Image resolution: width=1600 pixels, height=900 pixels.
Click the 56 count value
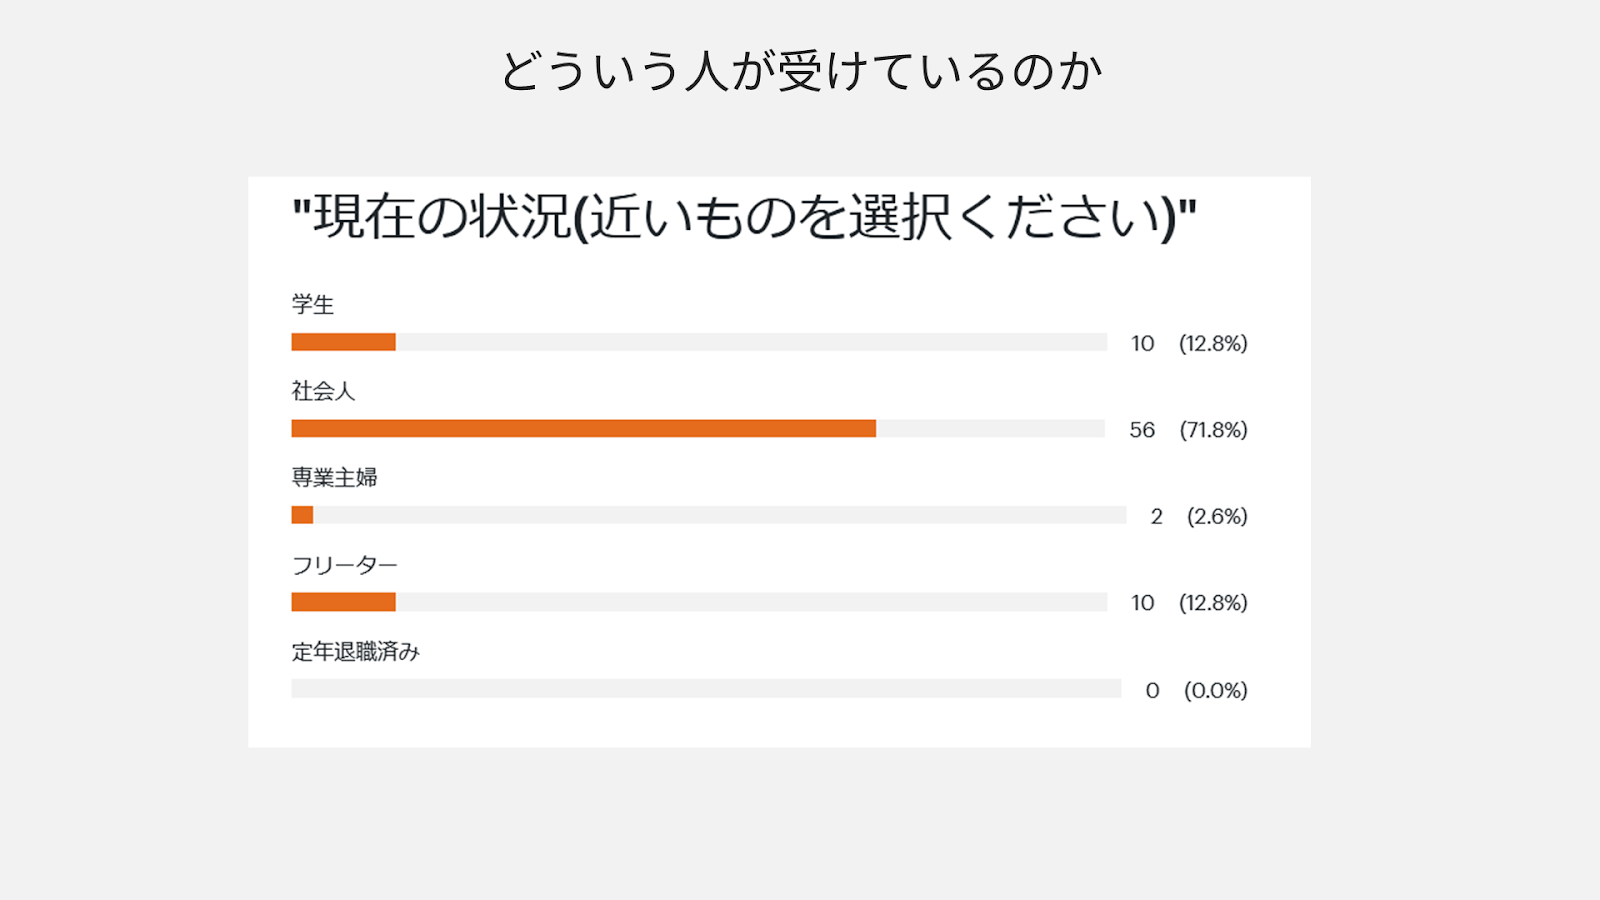[x=1142, y=430]
